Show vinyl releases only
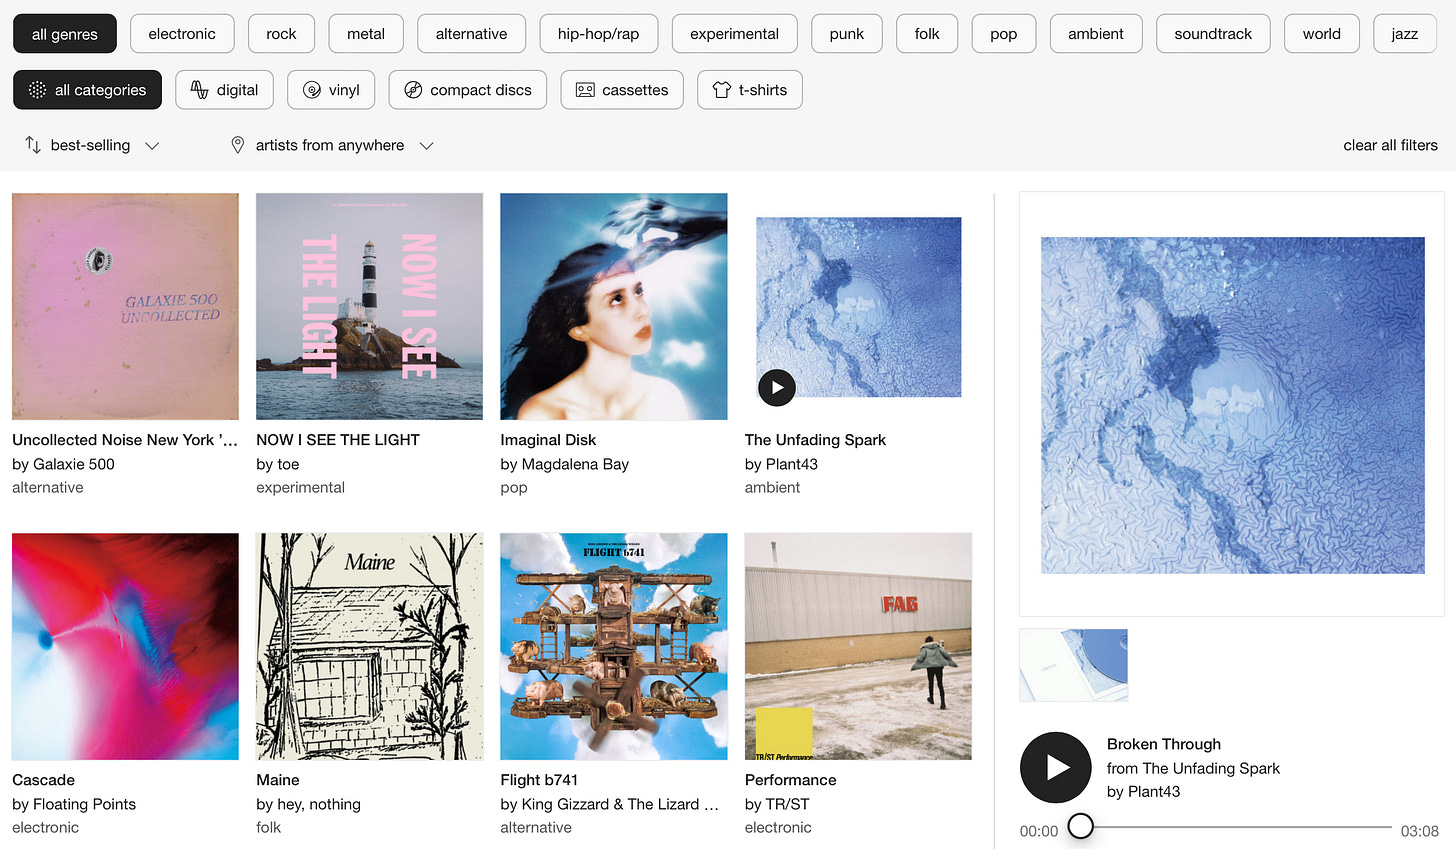The height and width of the screenshot is (849, 1456). [x=331, y=90]
